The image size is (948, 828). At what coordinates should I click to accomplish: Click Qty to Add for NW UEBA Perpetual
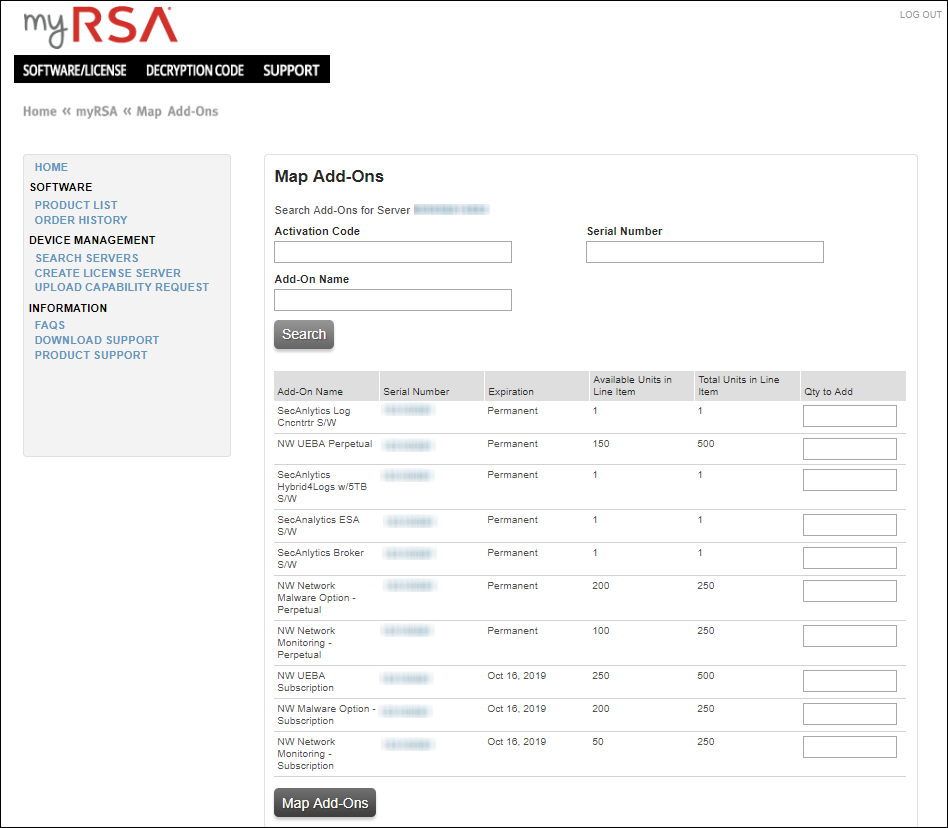click(849, 449)
